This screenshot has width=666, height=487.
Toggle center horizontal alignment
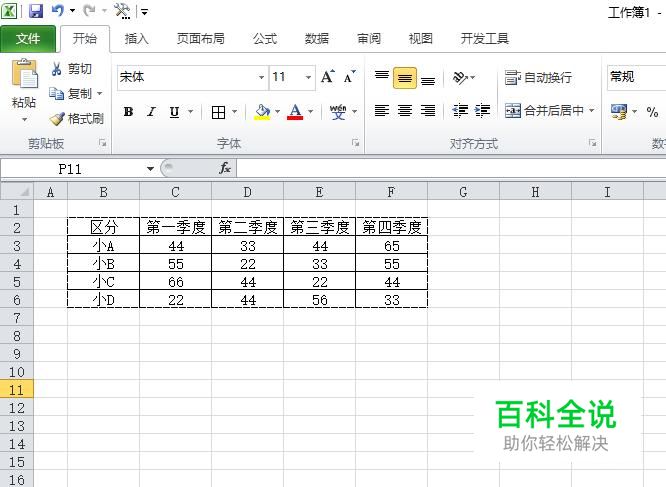(x=405, y=111)
